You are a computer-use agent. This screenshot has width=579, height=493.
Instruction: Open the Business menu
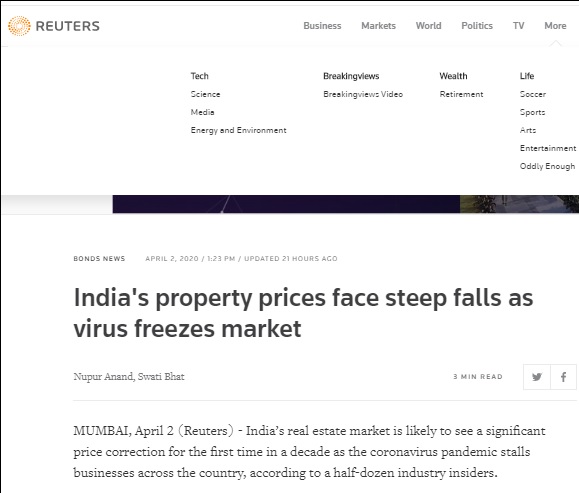[322, 26]
